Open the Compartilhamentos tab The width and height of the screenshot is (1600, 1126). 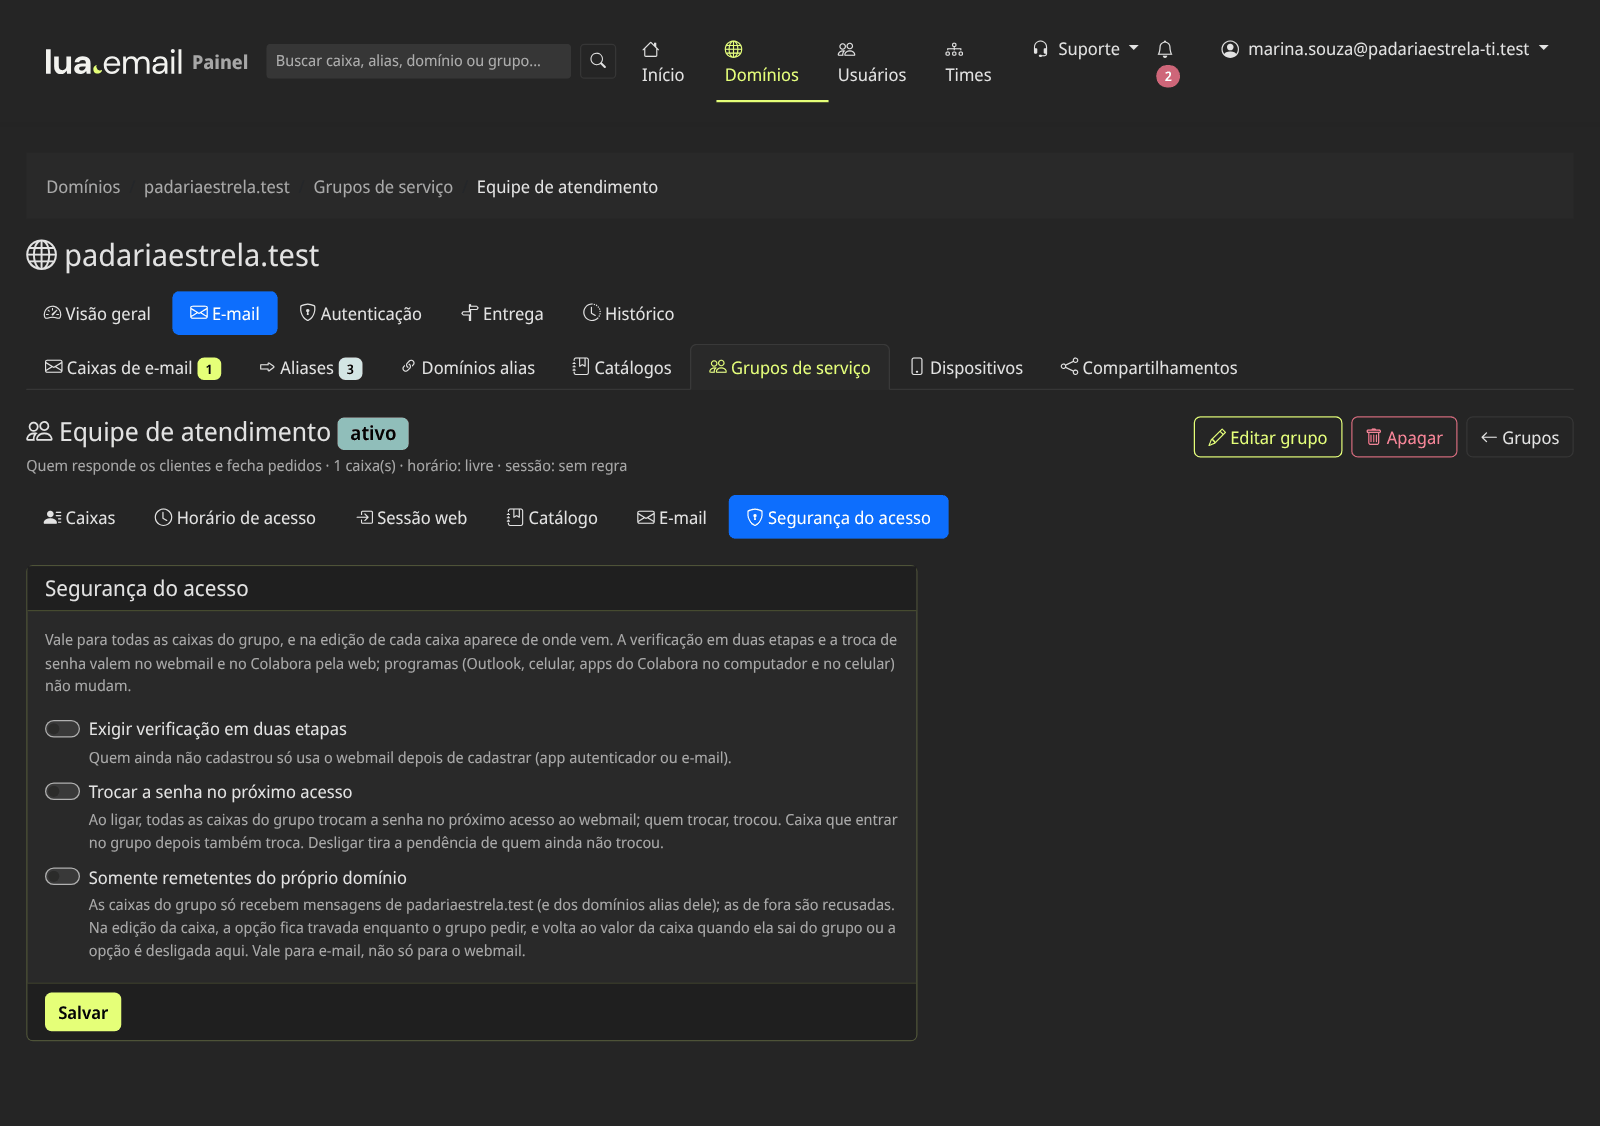[x=1149, y=368]
